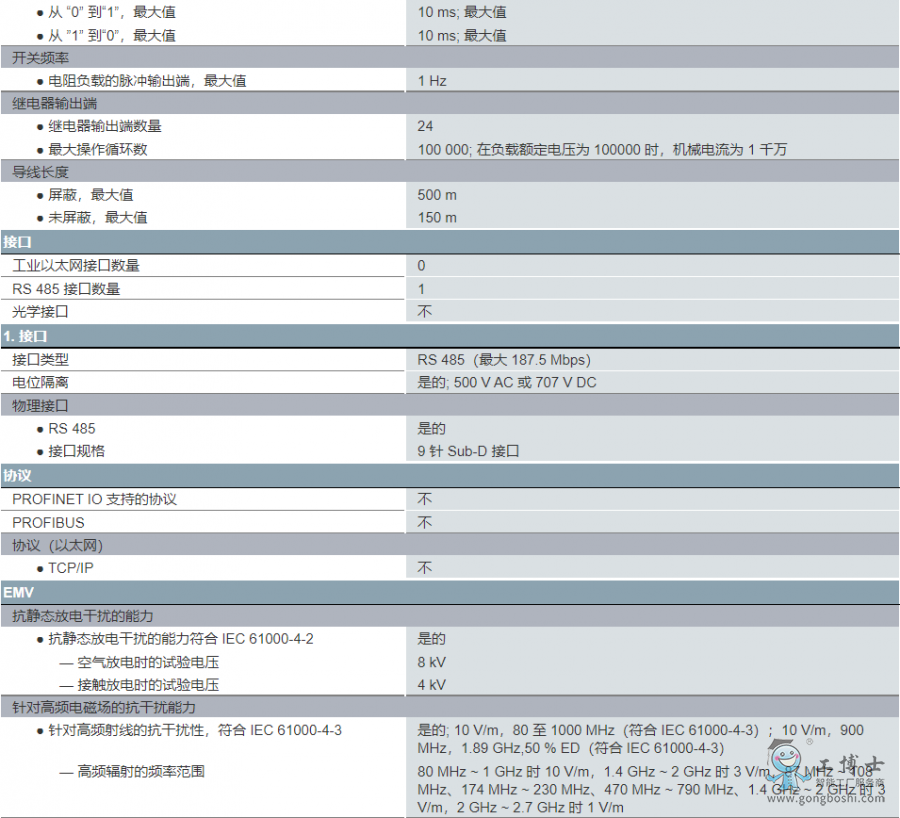Select the PROFIBUS row label

tap(48, 522)
